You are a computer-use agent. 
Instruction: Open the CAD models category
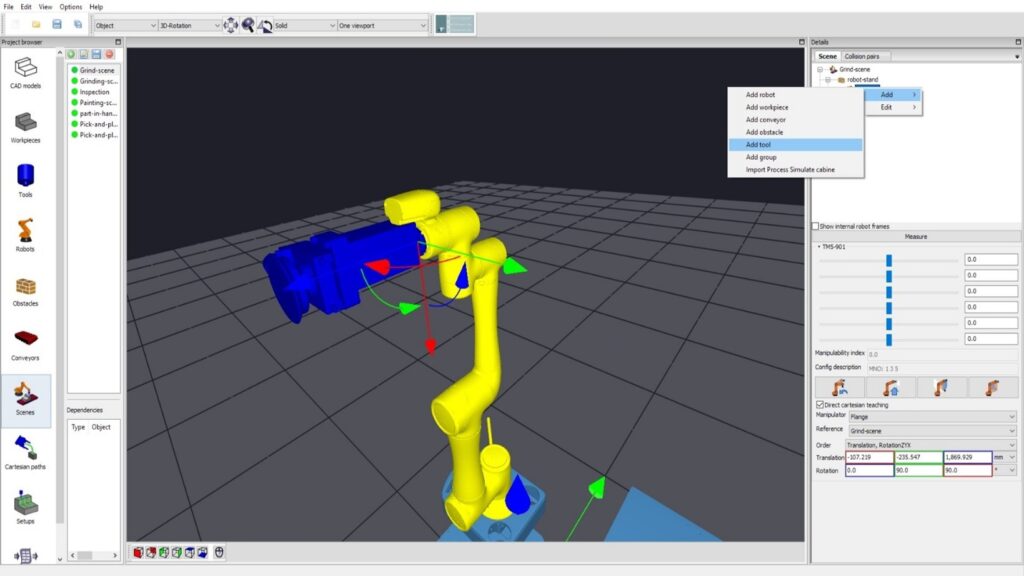coord(26,72)
